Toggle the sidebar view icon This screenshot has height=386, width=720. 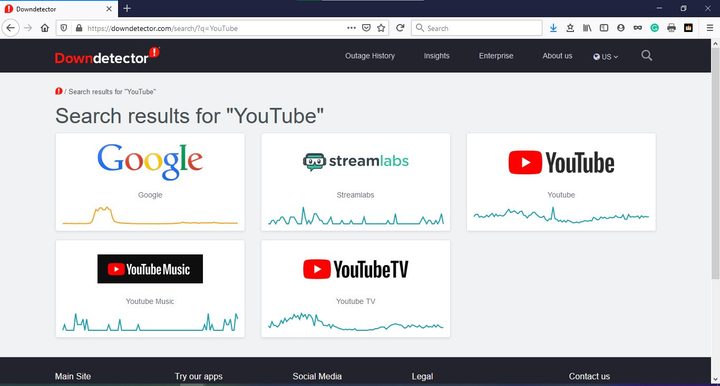604,28
